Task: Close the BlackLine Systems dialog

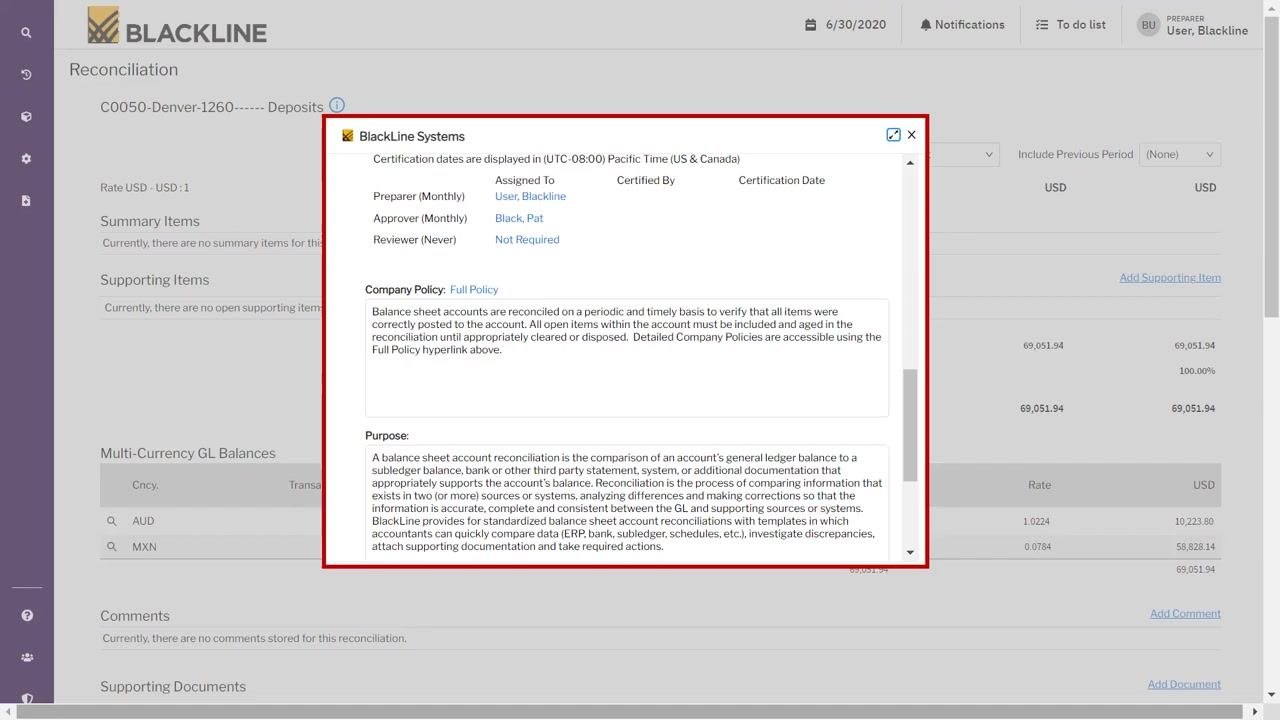Action: 911,135
